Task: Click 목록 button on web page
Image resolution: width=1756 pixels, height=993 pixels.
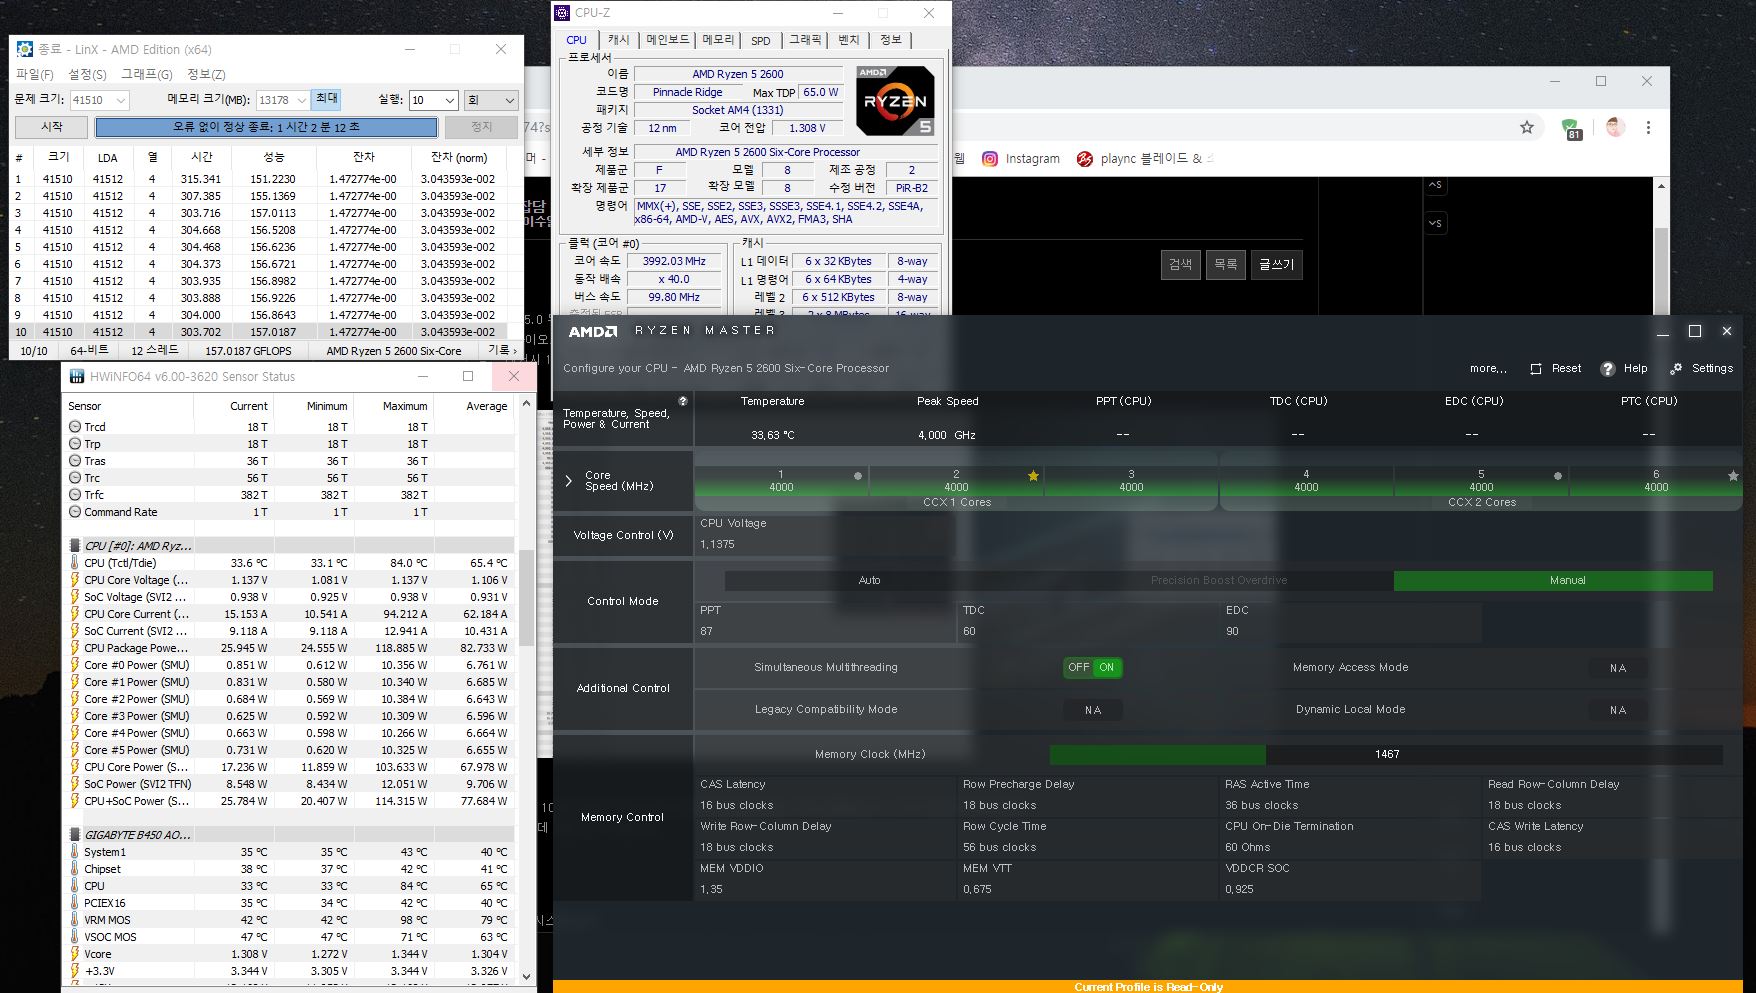Action: [1226, 264]
